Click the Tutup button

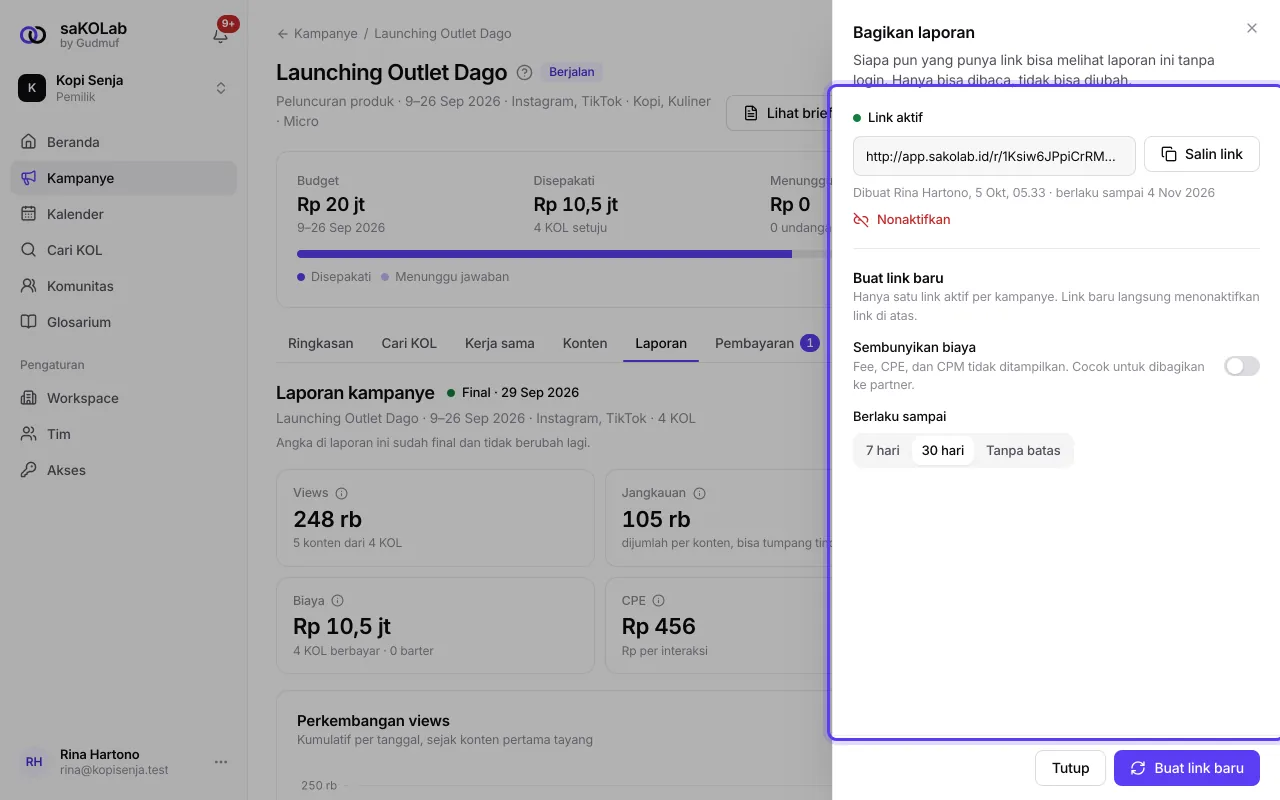pyautogui.click(x=1070, y=768)
